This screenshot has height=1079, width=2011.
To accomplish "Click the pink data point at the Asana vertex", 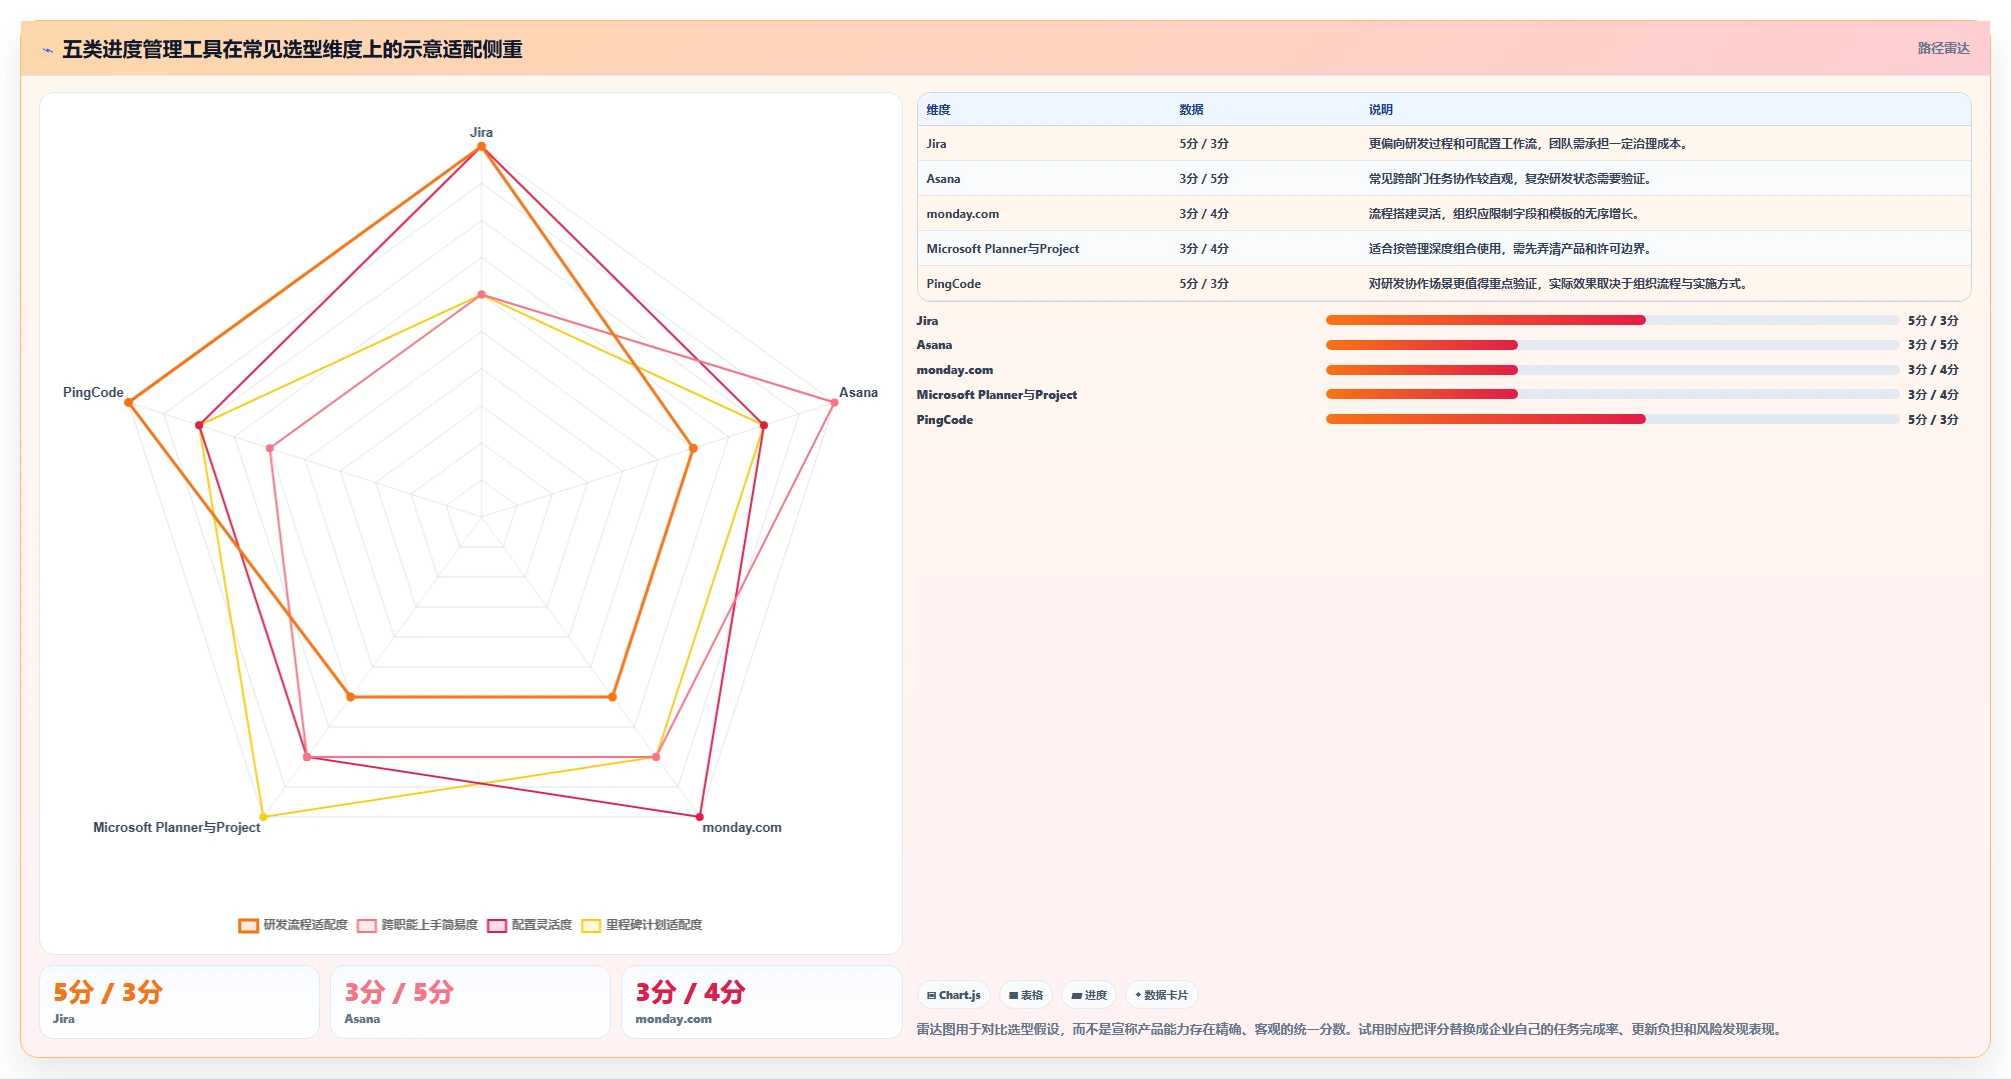I will pyautogui.click(x=834, y=402).
